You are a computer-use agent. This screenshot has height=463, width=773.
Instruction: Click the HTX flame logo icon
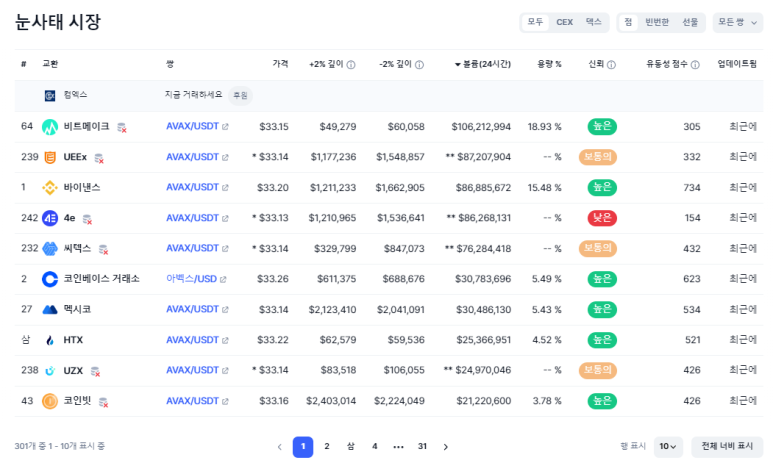50,340
